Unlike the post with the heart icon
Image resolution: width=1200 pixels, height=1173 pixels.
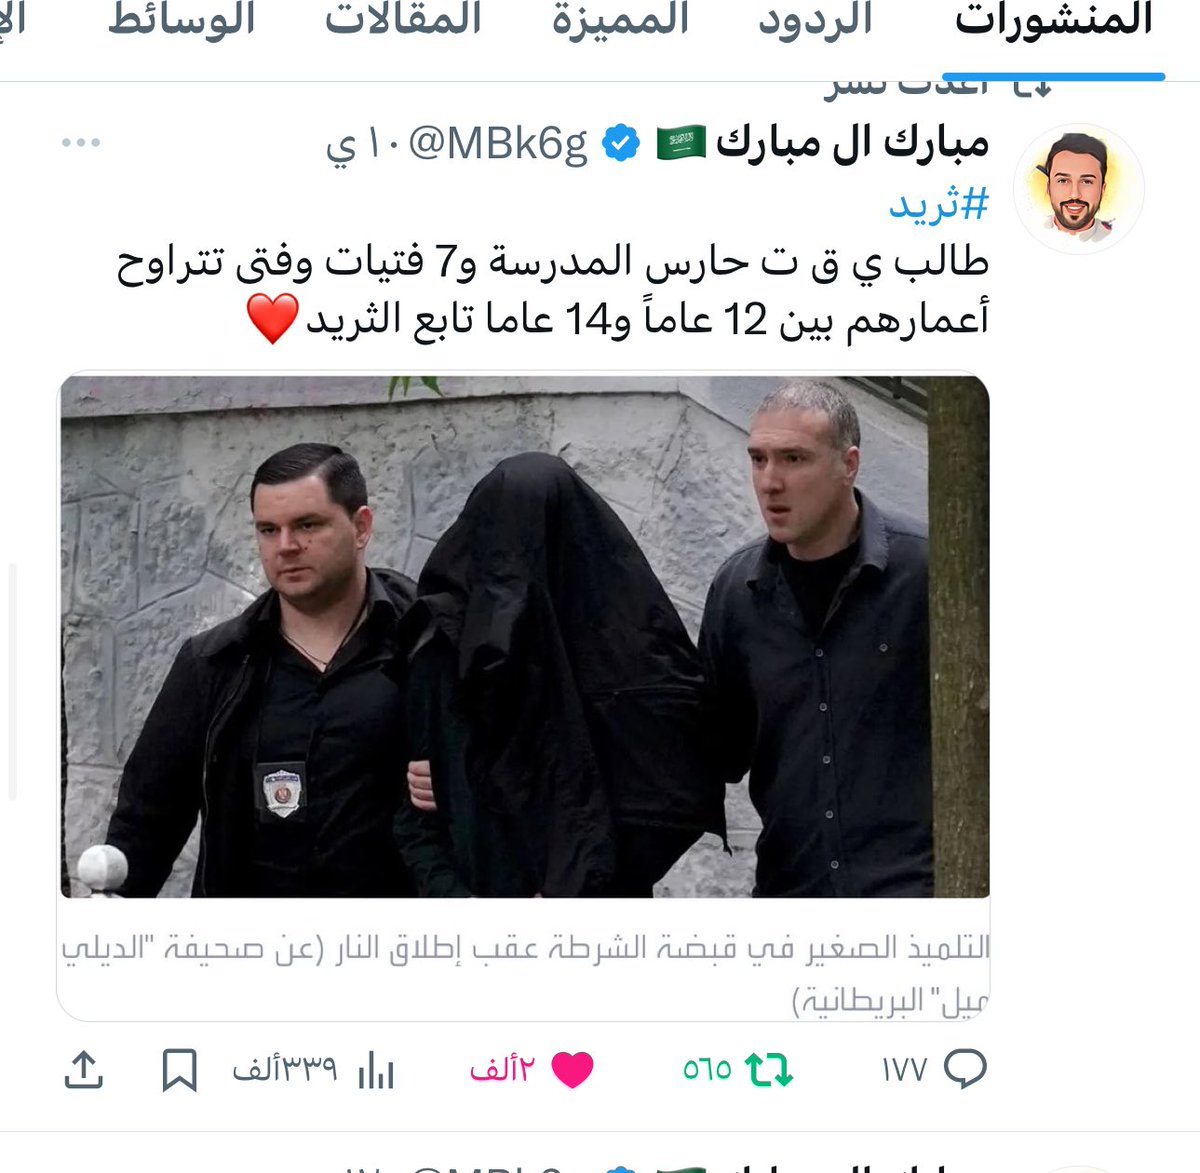click(572, 1070)
